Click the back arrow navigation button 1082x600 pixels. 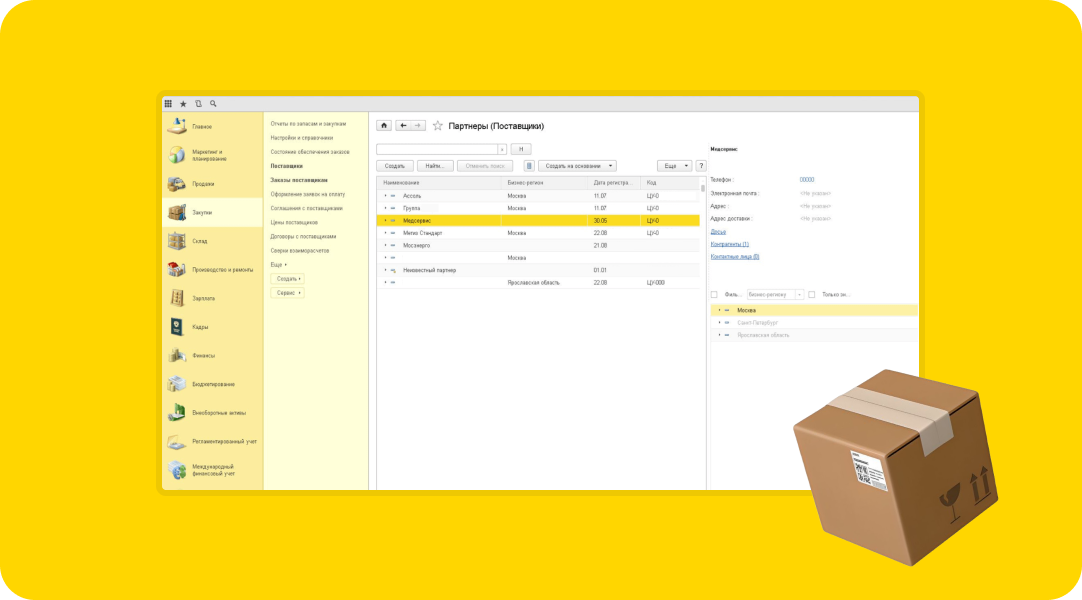click(403, 126)
